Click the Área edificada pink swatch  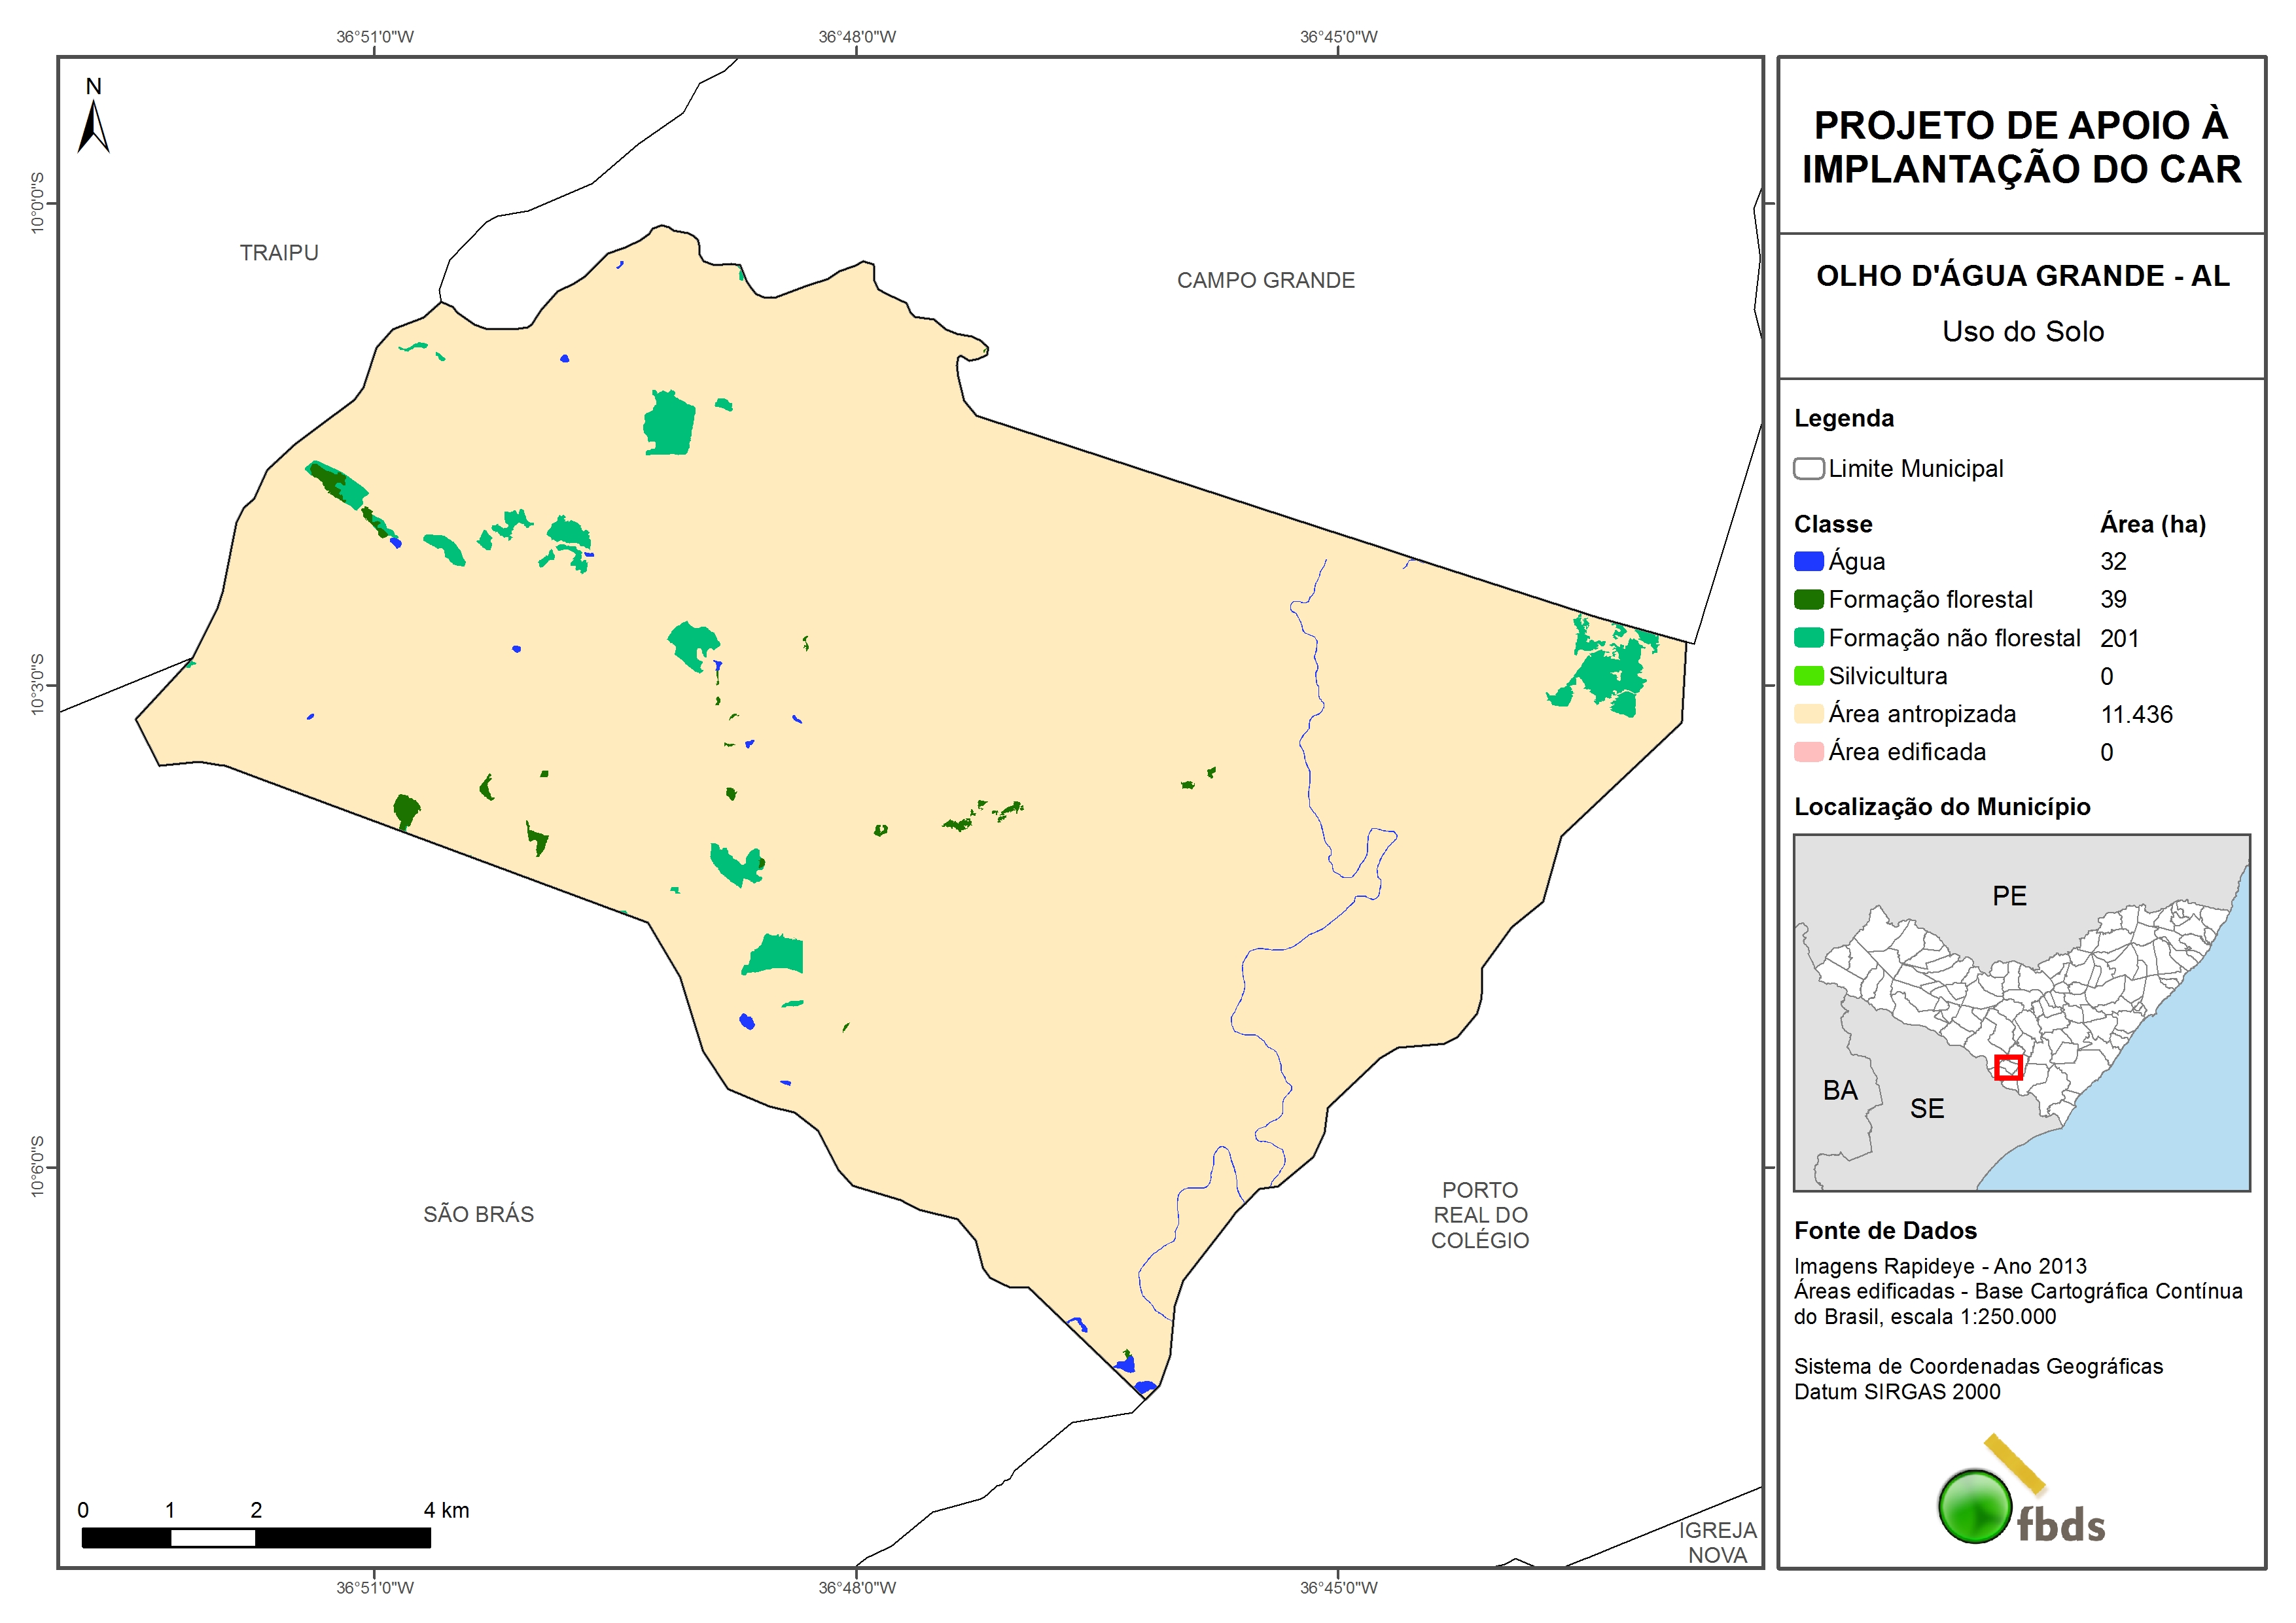pyautogui.click(x=1808, y=752)
